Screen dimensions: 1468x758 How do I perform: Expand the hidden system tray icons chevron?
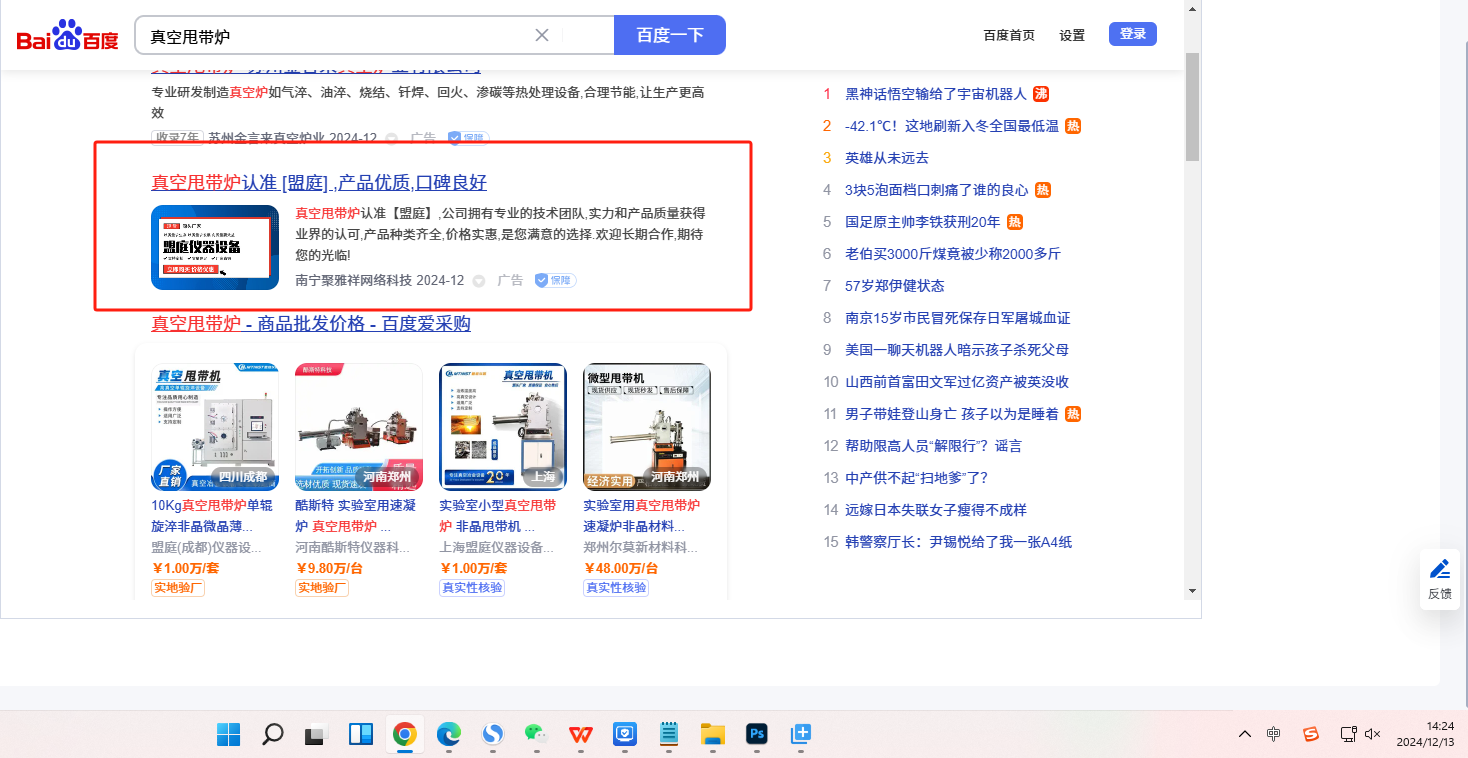tap(1244, 734)
